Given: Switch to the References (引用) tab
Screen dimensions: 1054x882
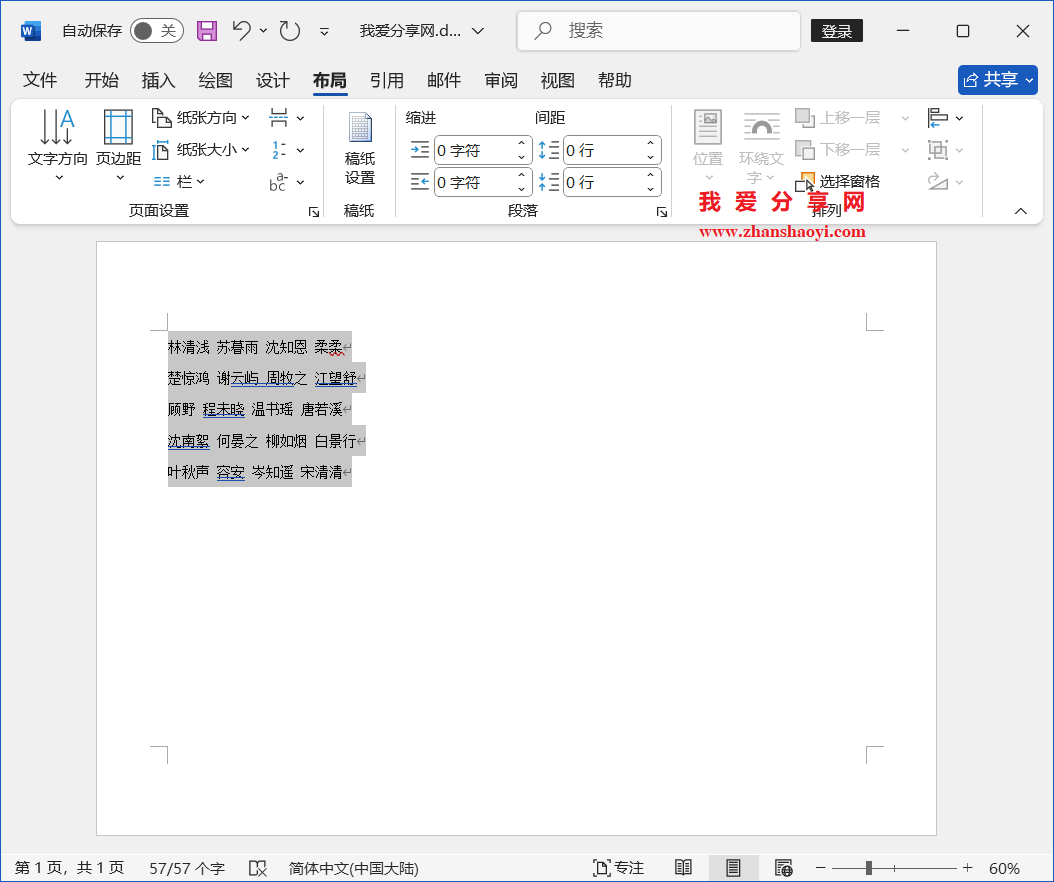Looking at the screenshot, I should (387, 81).
